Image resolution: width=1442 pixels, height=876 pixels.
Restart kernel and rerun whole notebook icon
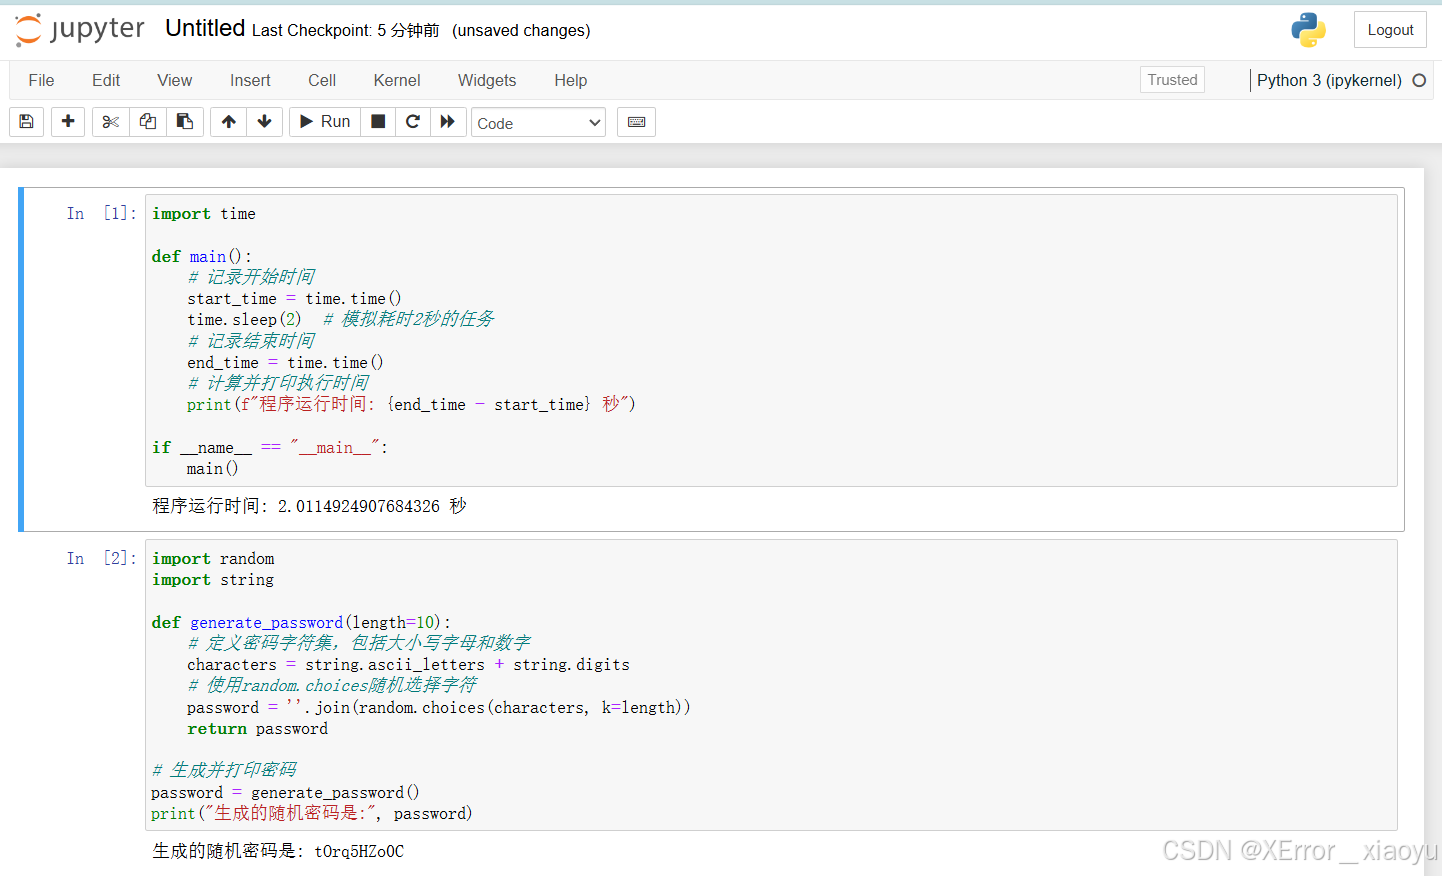click(448, 122)
